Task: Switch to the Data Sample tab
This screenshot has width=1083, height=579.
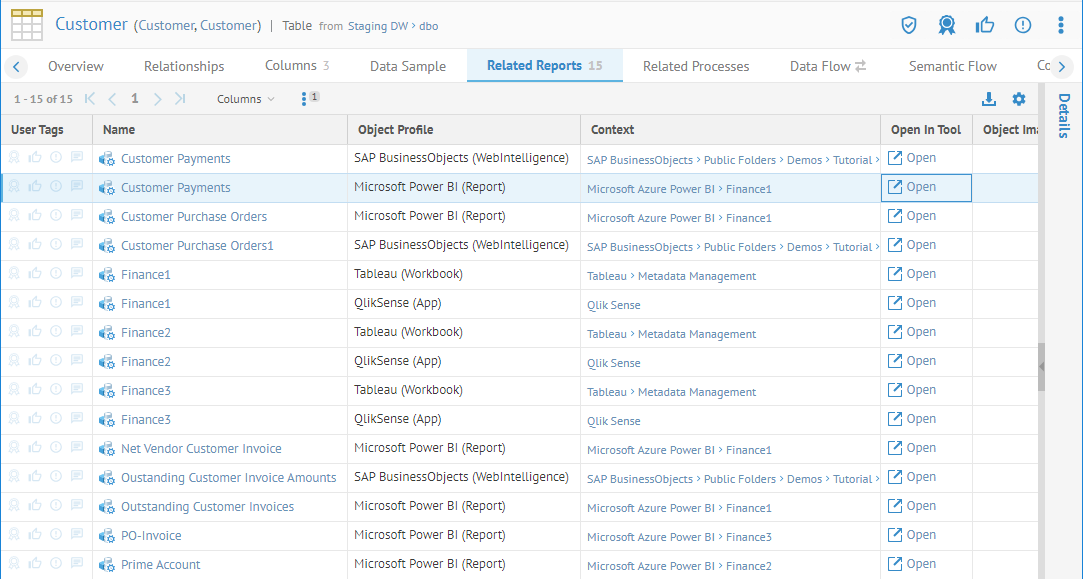Action: [407, 66]
